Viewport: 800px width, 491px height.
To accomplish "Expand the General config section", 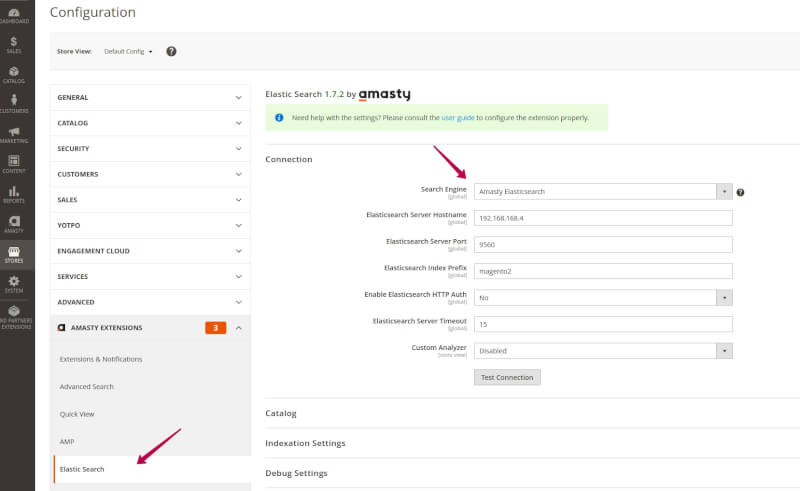I will [150, 97].
